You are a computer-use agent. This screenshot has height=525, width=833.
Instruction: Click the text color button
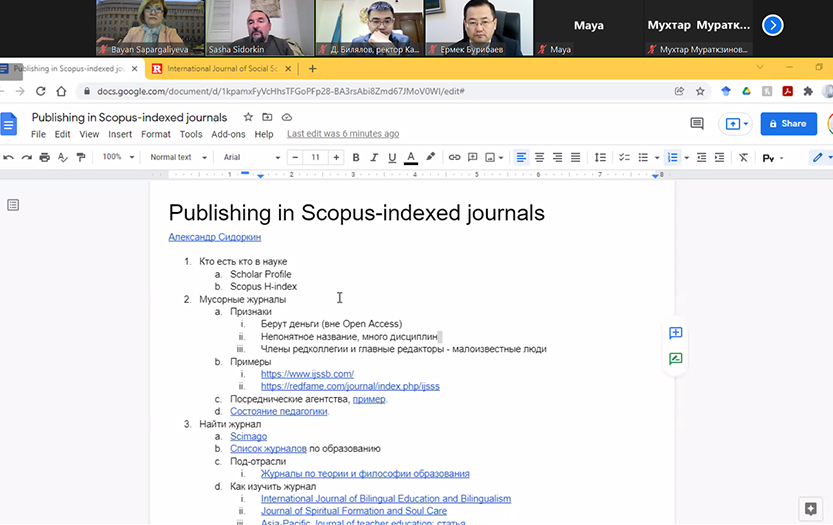pos(410,157)
